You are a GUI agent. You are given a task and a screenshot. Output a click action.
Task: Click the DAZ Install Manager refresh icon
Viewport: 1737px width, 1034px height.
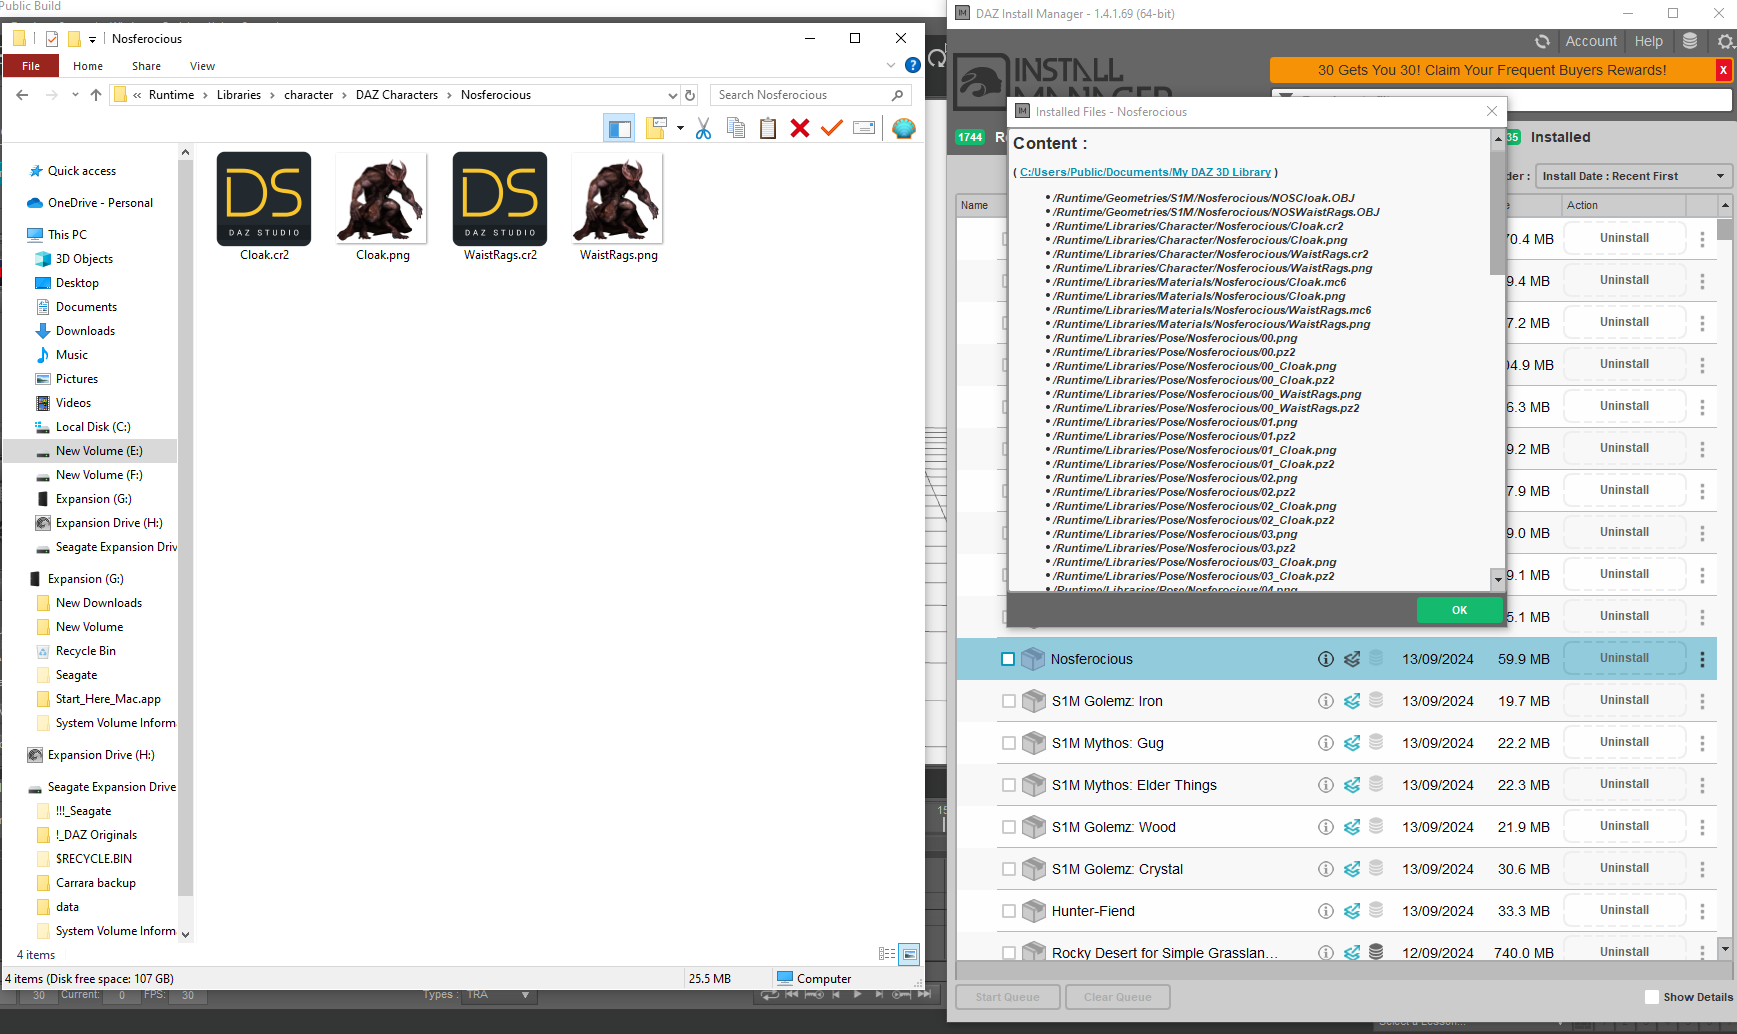1542,41
